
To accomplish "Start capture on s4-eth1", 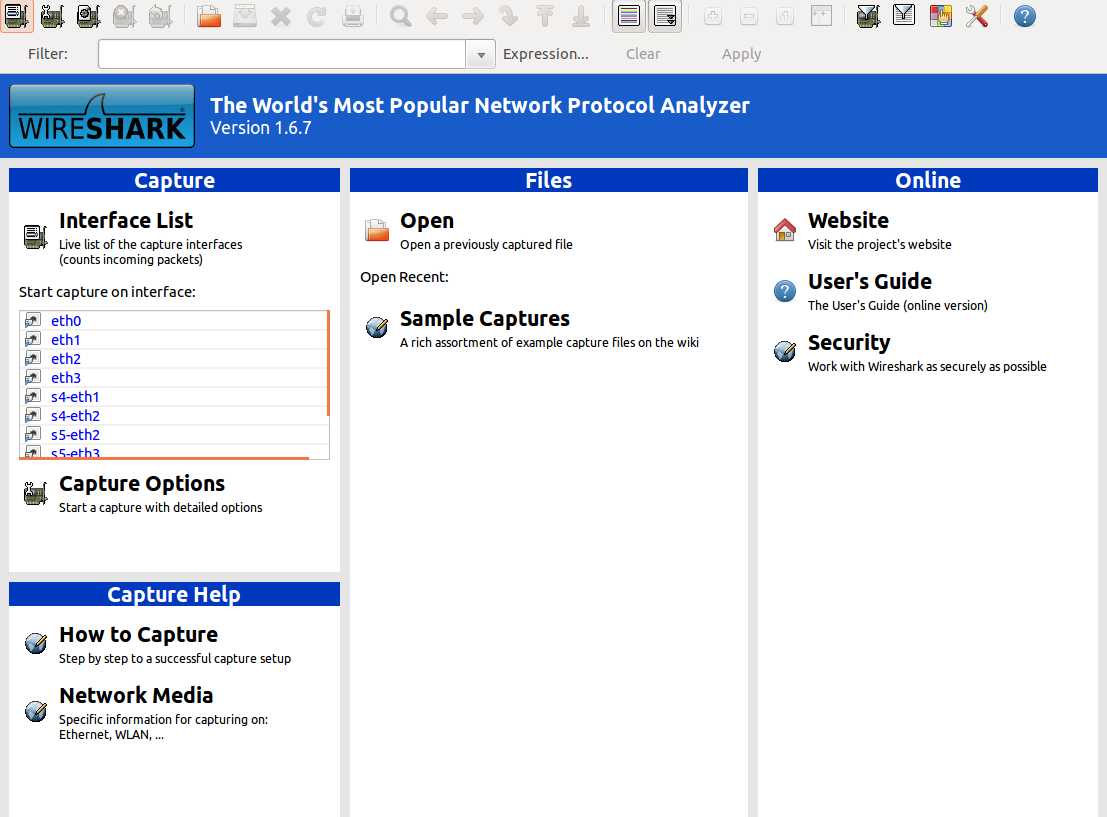I will point(75,397).
